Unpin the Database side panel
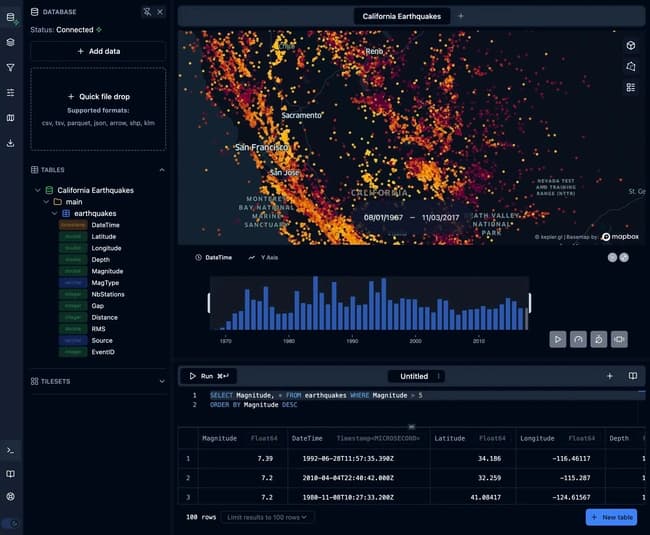The width and height of the screenshot is (650, 535). tap(147, 11)
